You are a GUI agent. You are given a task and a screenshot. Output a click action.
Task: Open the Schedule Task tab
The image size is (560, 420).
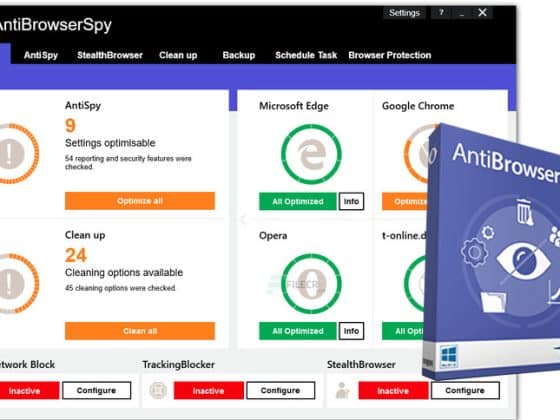[306, 55]
